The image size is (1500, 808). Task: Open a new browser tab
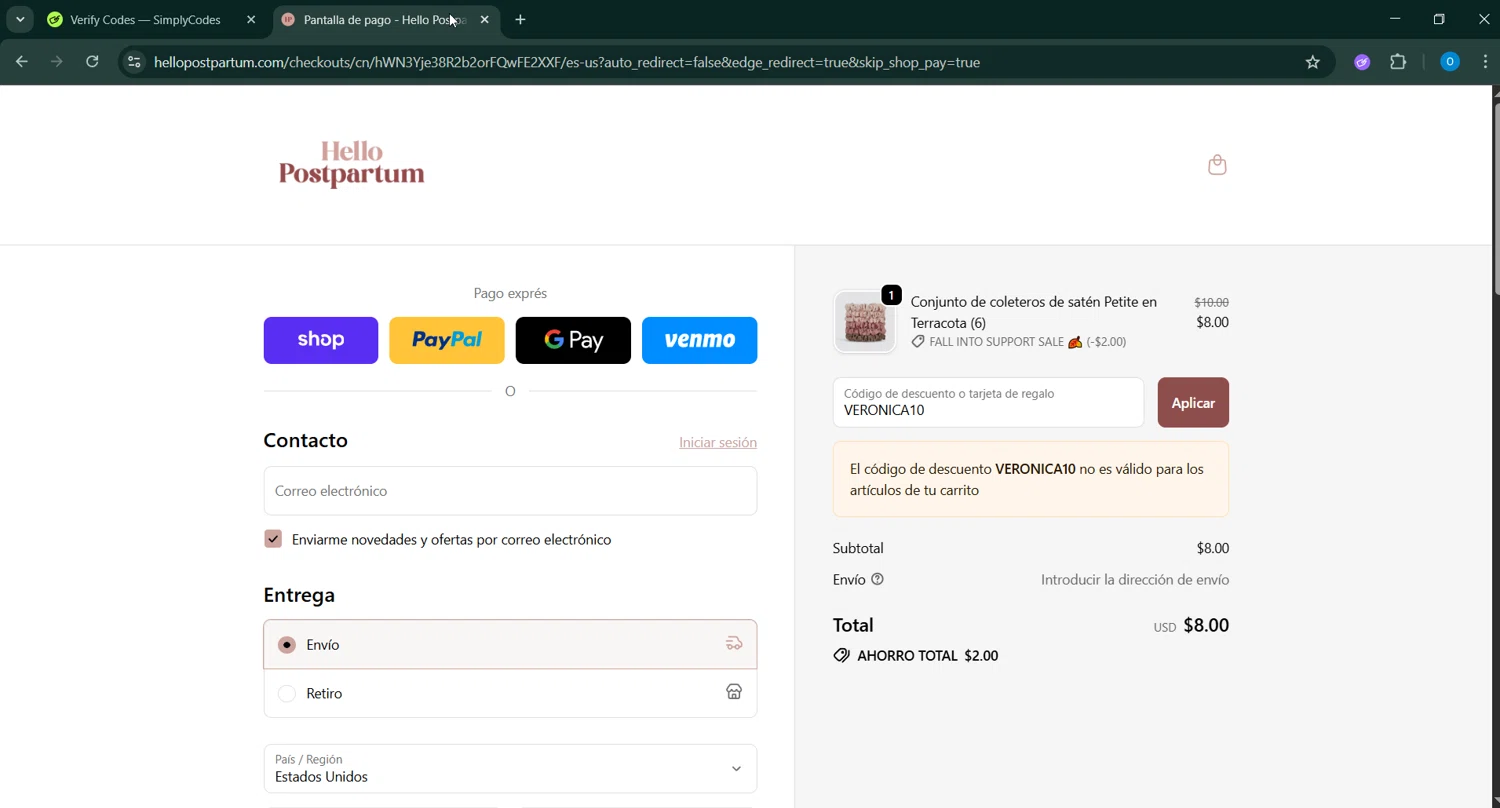point(520,20)
